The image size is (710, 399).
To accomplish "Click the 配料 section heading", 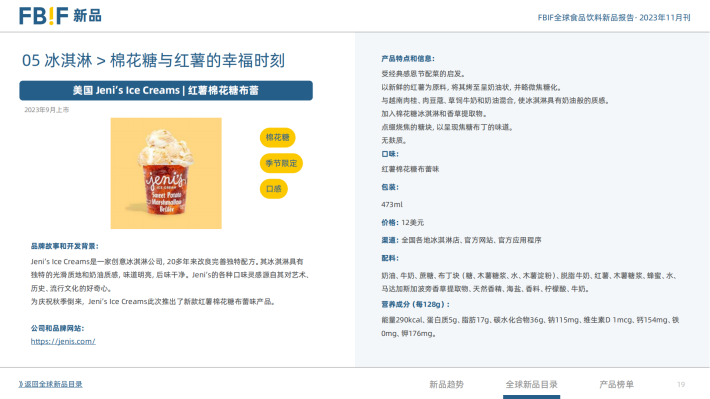I will click(390, 258).
